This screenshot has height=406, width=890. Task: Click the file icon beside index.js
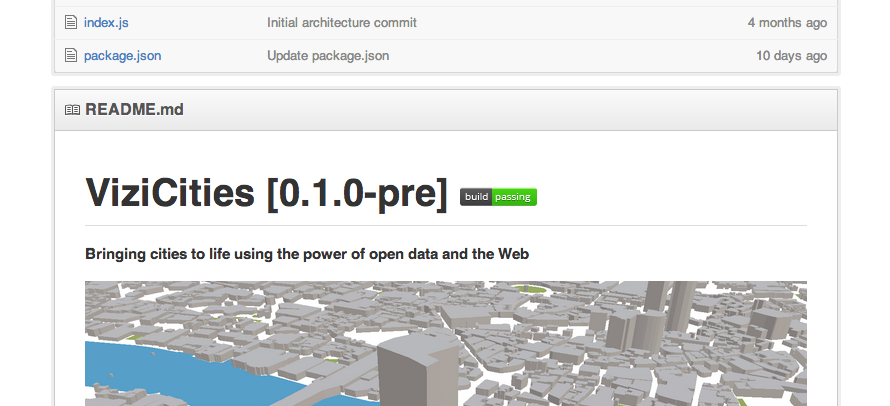pyautogui.click(x=71, y=23)
